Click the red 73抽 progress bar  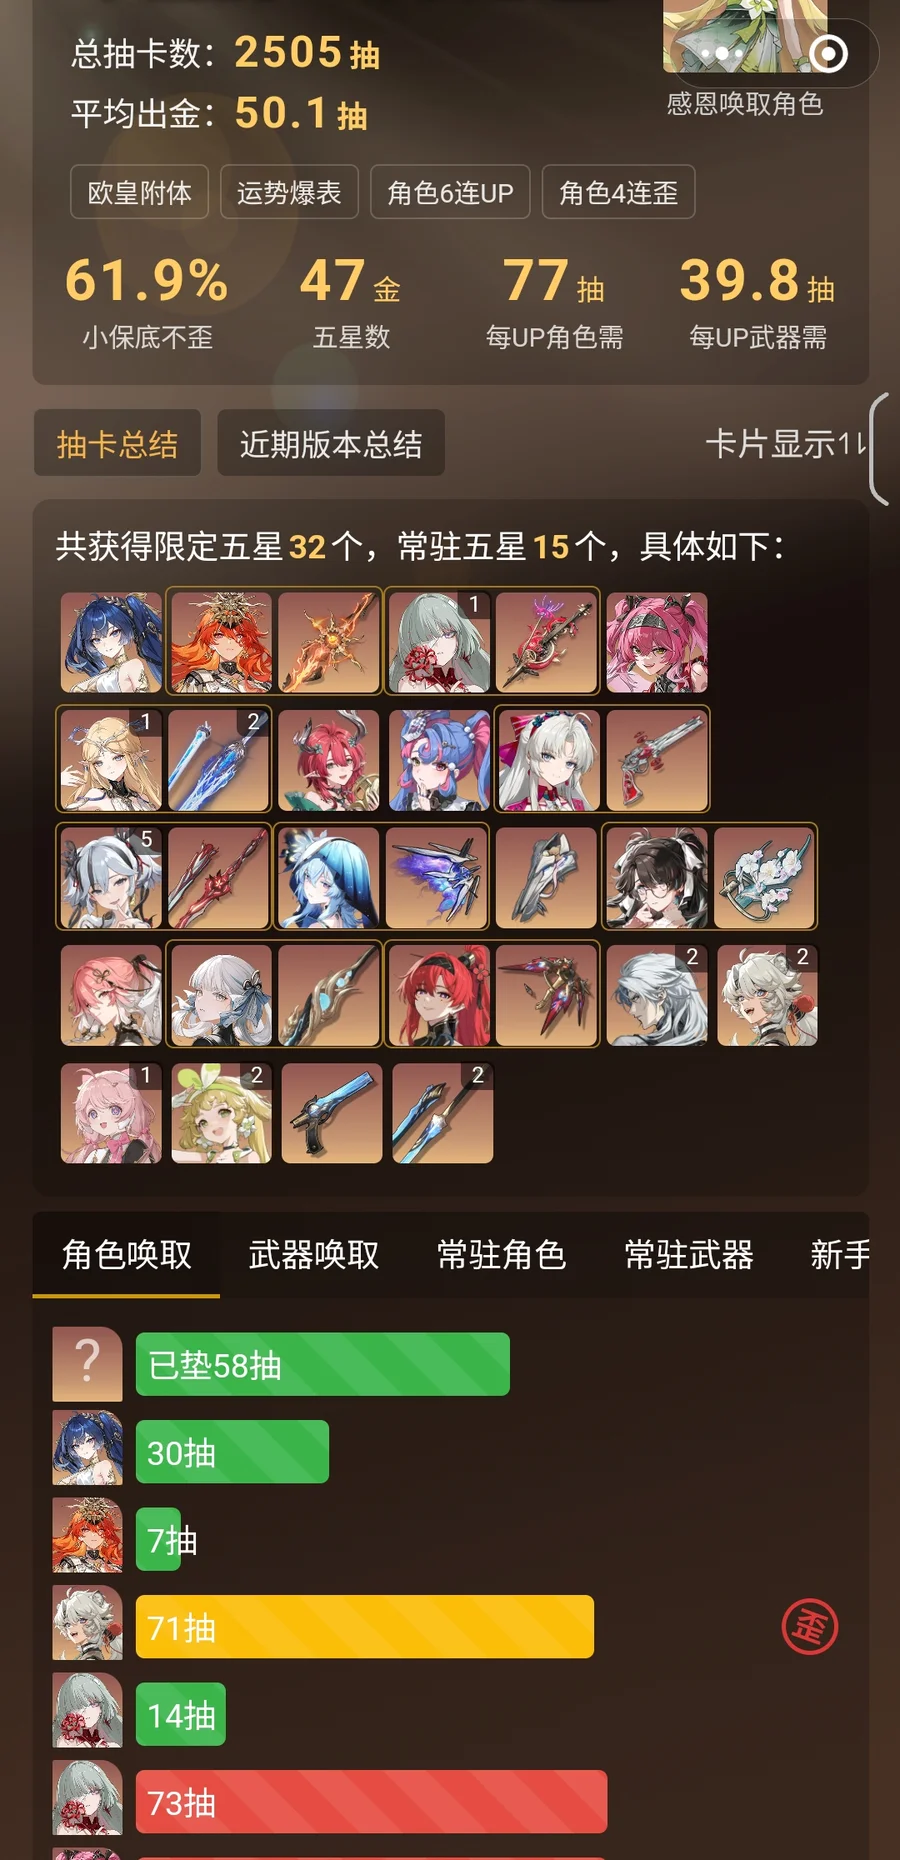point(371,1802)
